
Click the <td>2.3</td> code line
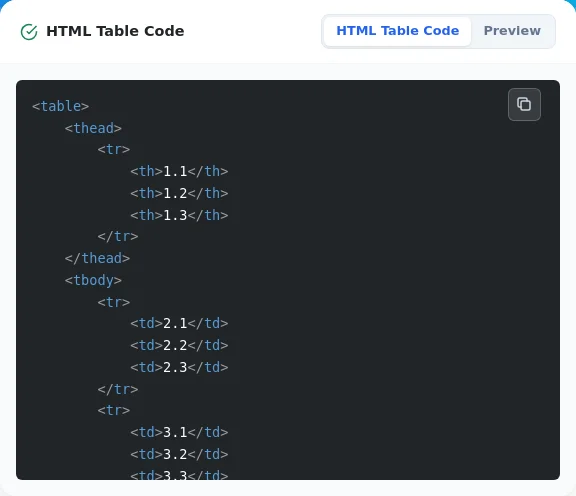(179, 367)
